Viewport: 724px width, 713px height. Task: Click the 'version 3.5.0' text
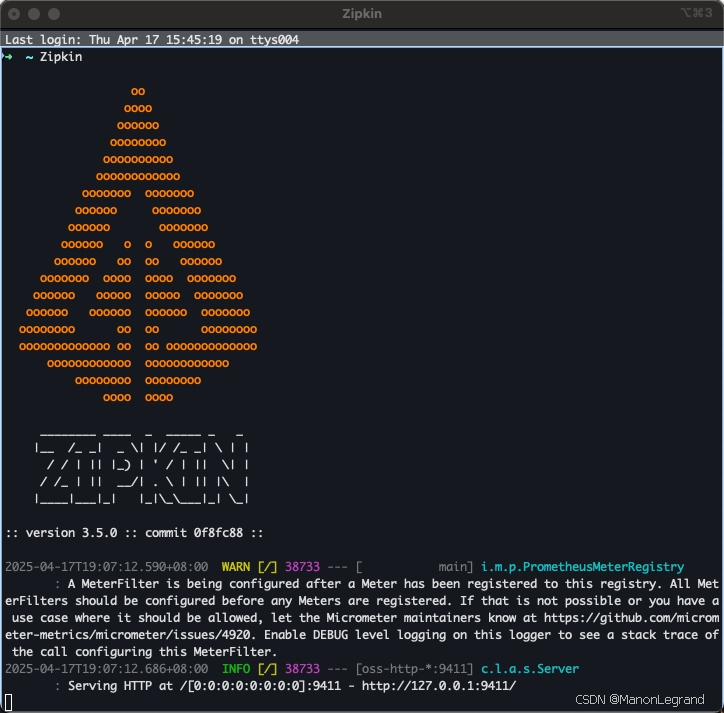tap(72, 533)
